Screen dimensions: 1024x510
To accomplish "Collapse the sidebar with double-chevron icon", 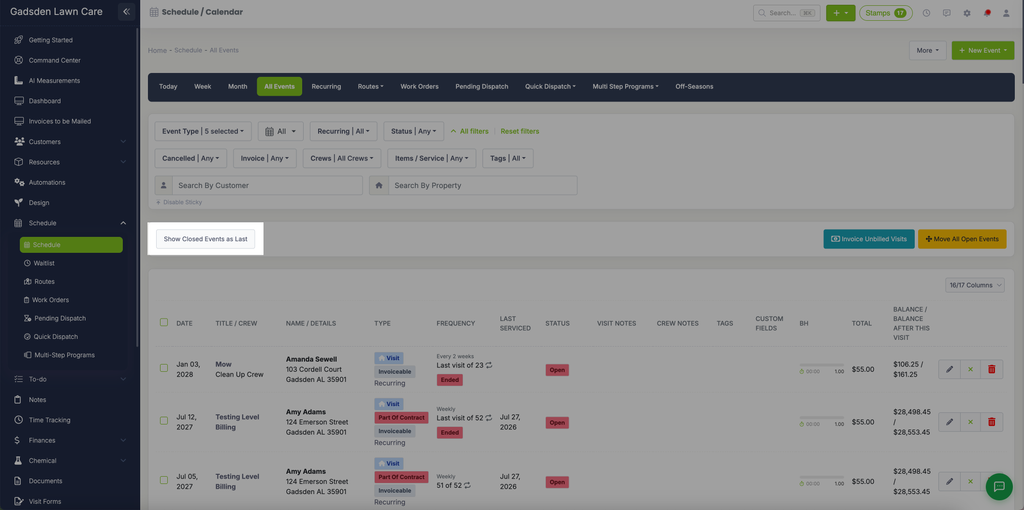I will click(x=127, y=12).
